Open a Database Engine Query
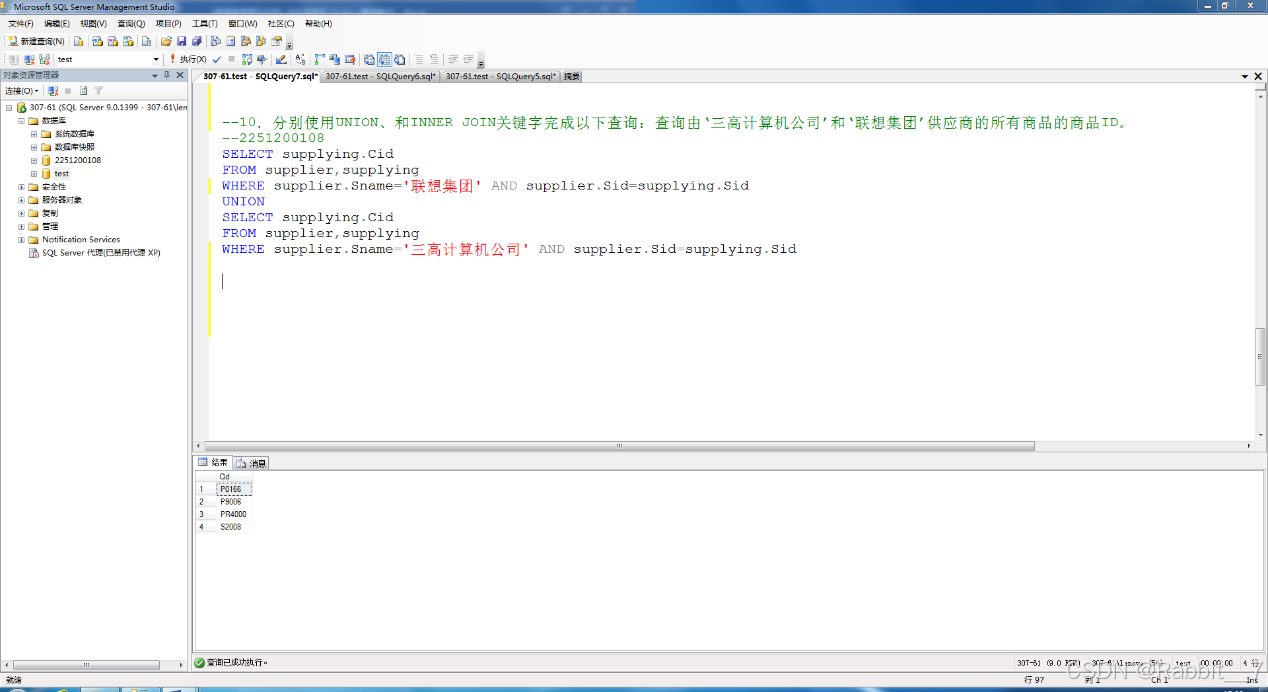 (x=78, y=41)
